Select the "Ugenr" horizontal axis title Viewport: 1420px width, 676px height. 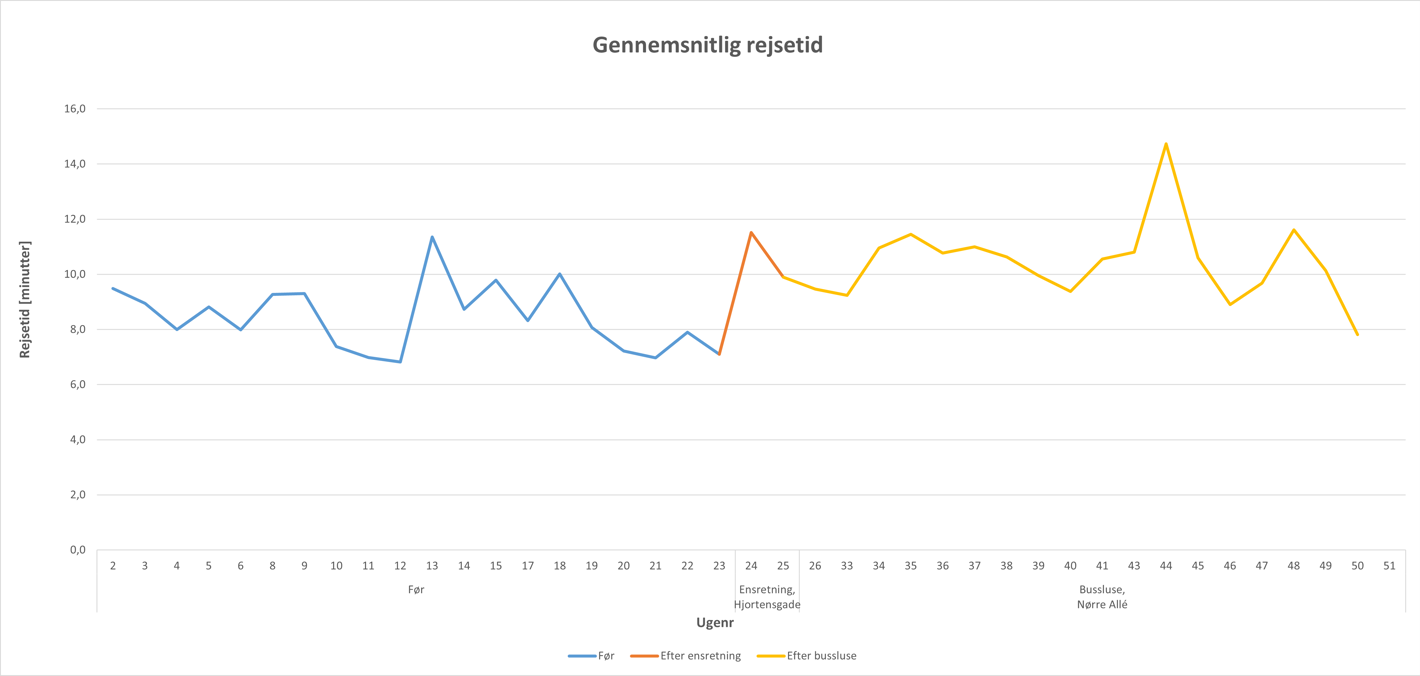pyautogui.click(x=715, y=622)
